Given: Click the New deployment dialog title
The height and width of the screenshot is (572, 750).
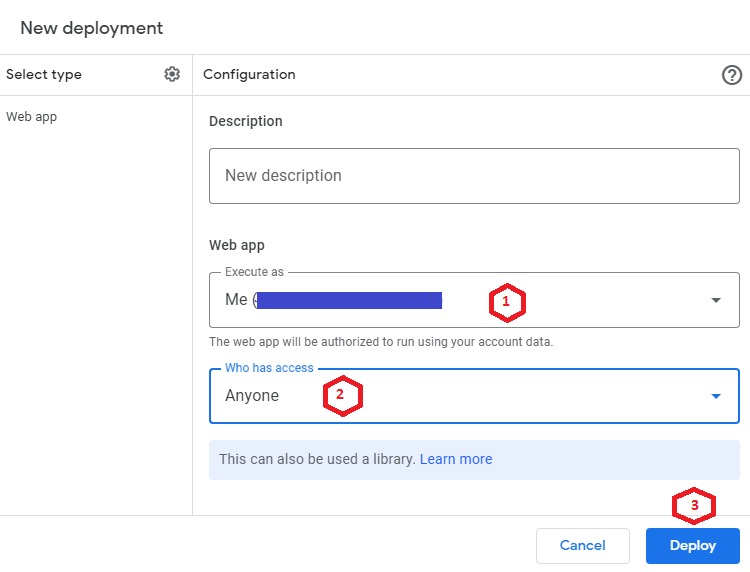Looking at the screenshot, I should [x=92, y=28].
